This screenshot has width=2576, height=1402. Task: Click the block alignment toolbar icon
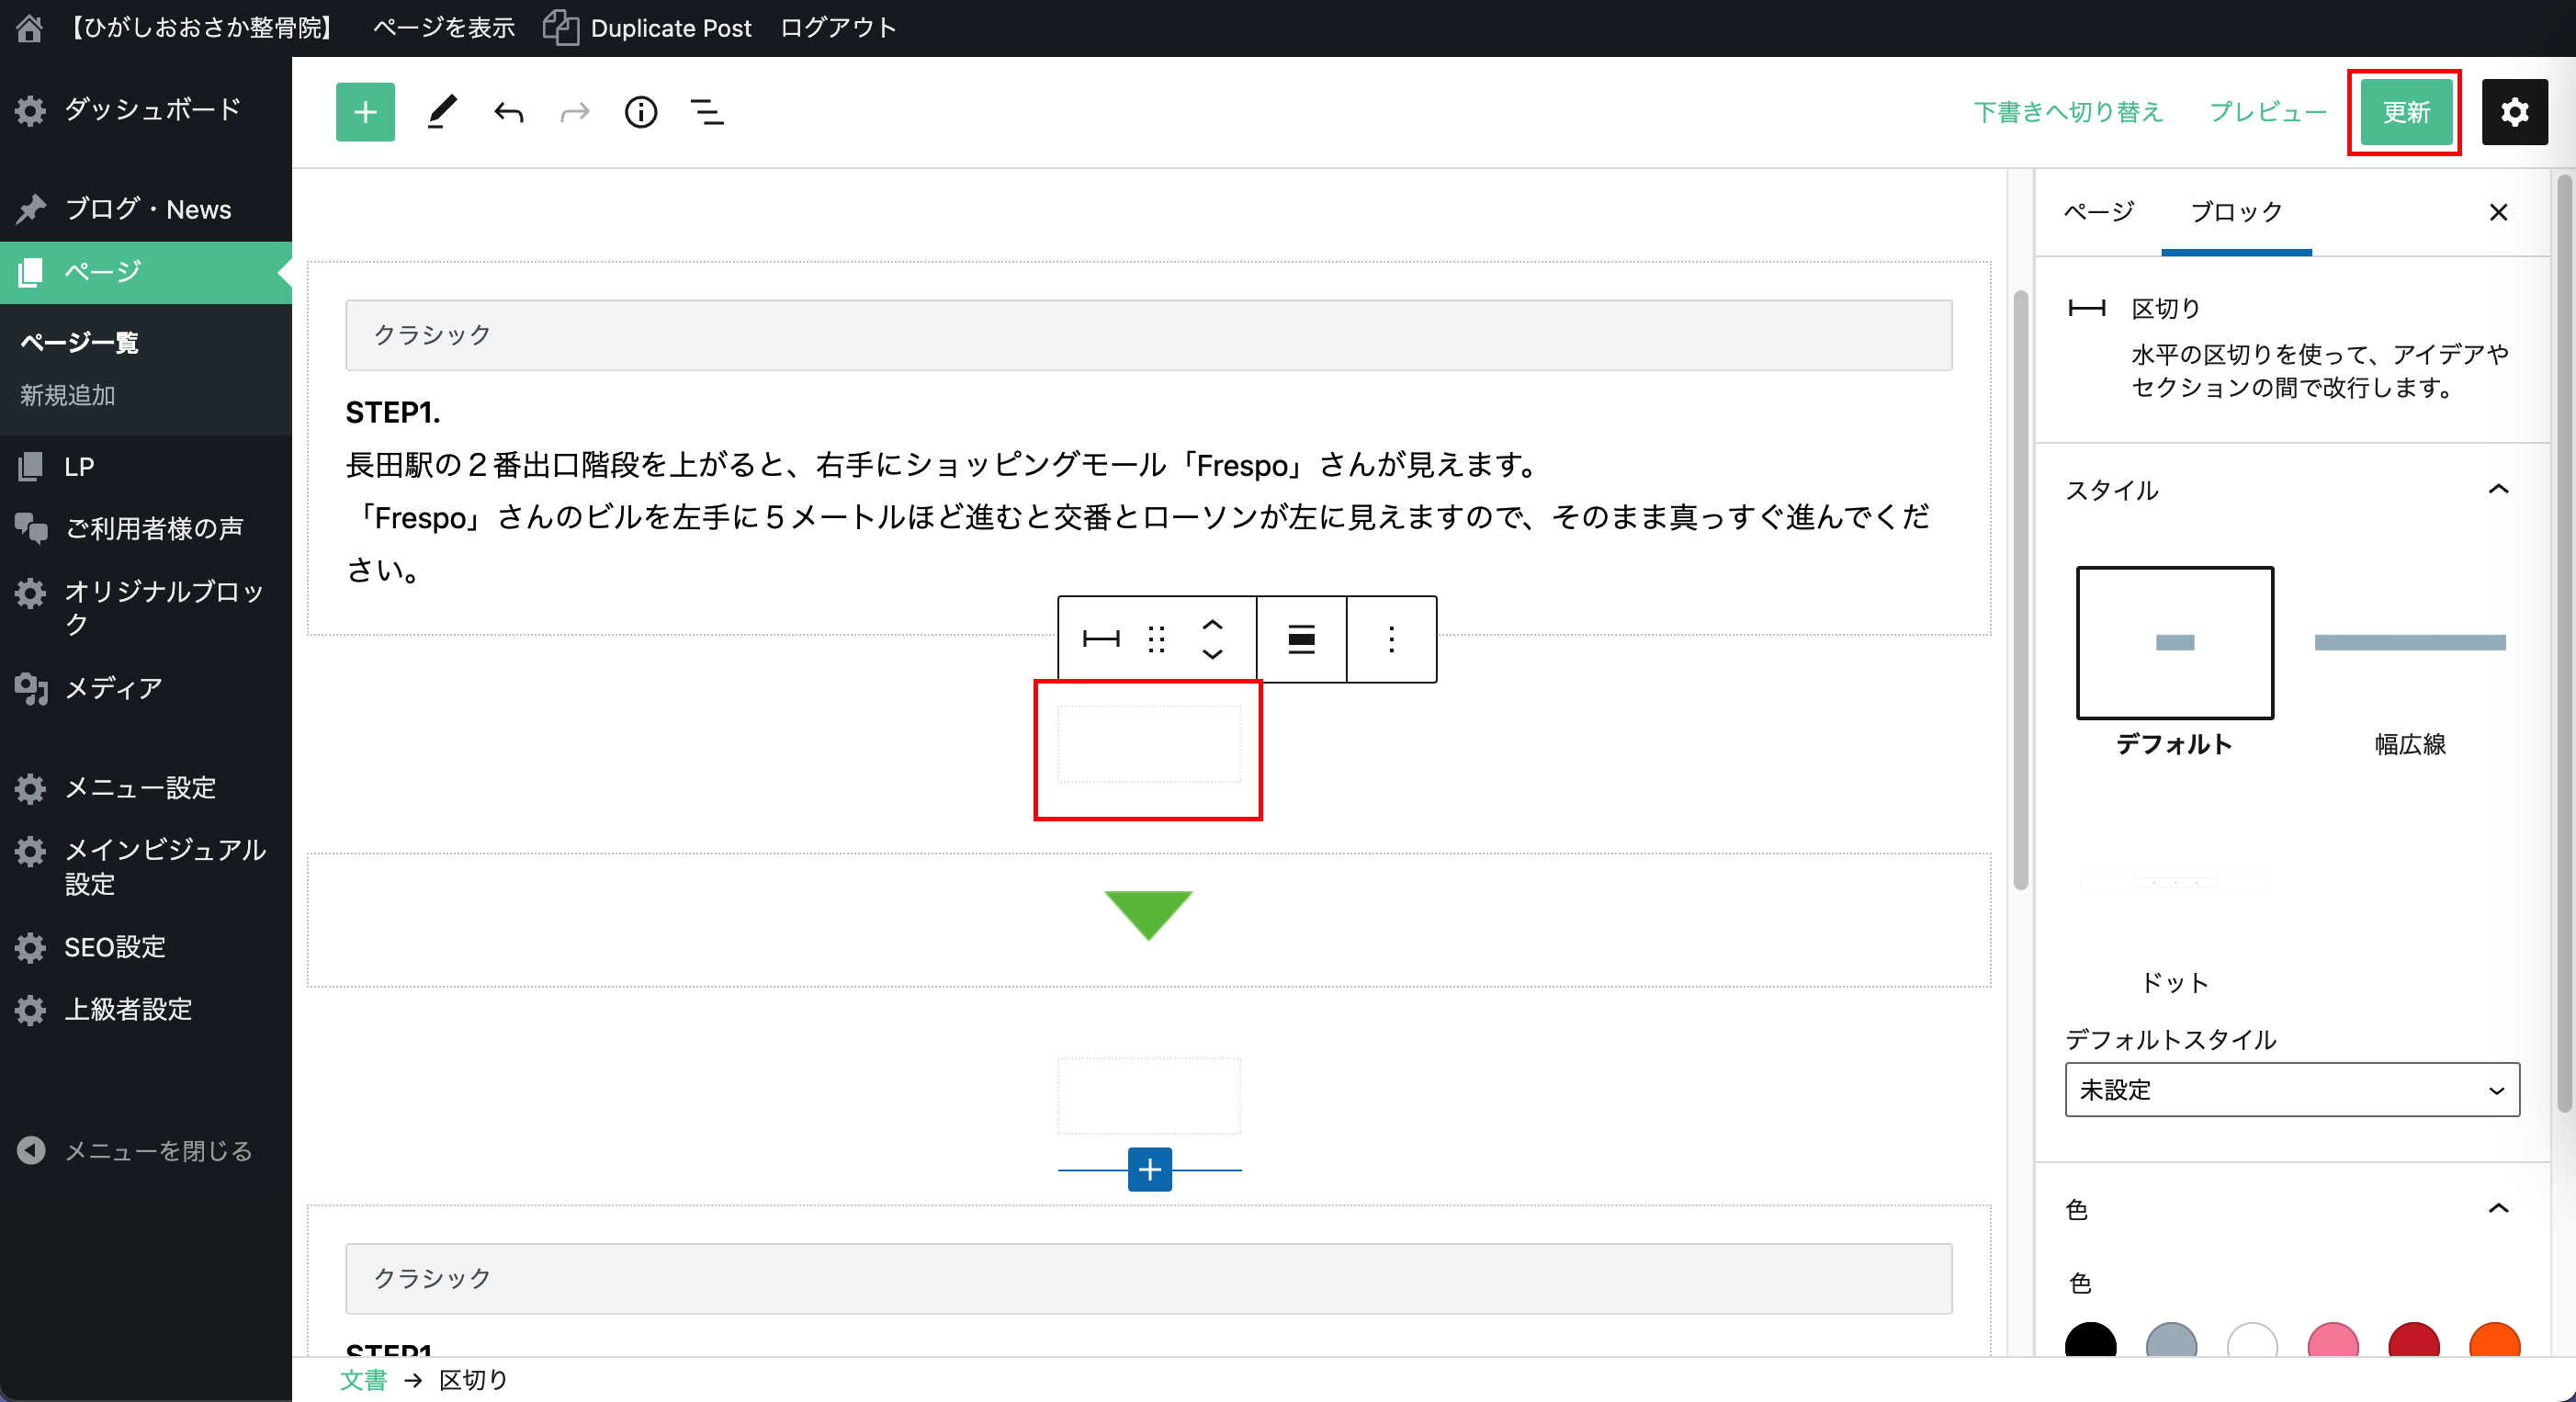1300,639
